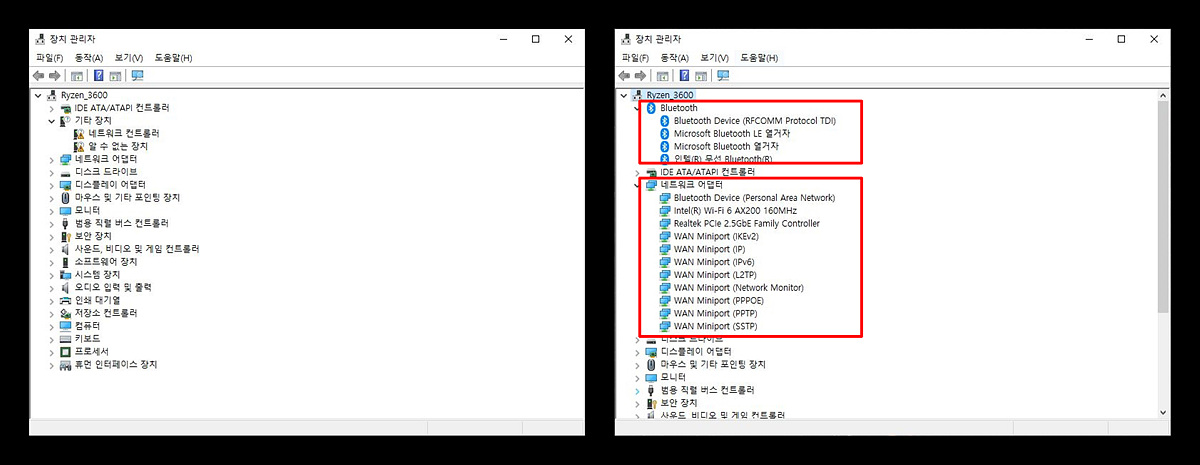The height and width of the screenshot is (465, 1200).
Task: Click warning icon beside 네트워크 컨트롤러 in left window
Action: click(x=80, y=133)
